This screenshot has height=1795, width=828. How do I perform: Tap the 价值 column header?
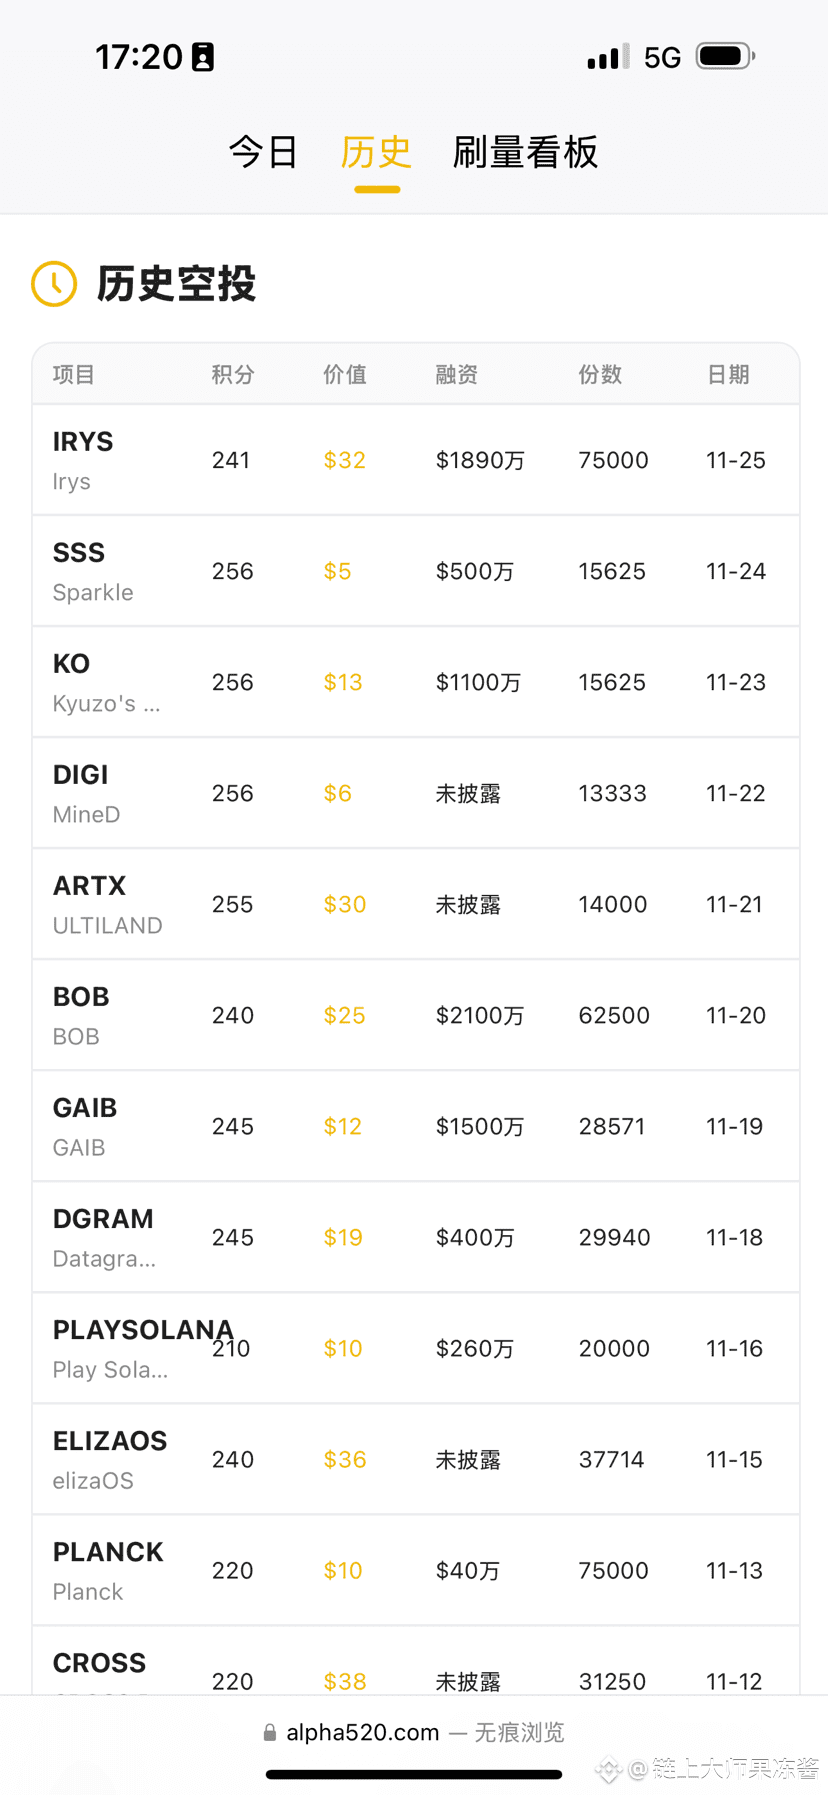point(345,375)
